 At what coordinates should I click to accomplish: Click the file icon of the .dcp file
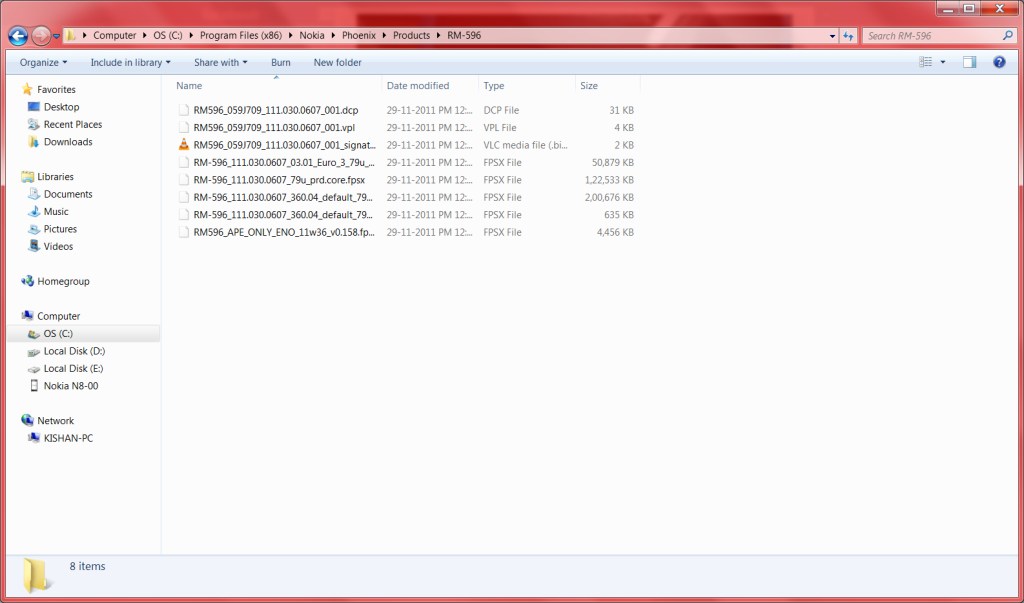(x=184, y=110)
